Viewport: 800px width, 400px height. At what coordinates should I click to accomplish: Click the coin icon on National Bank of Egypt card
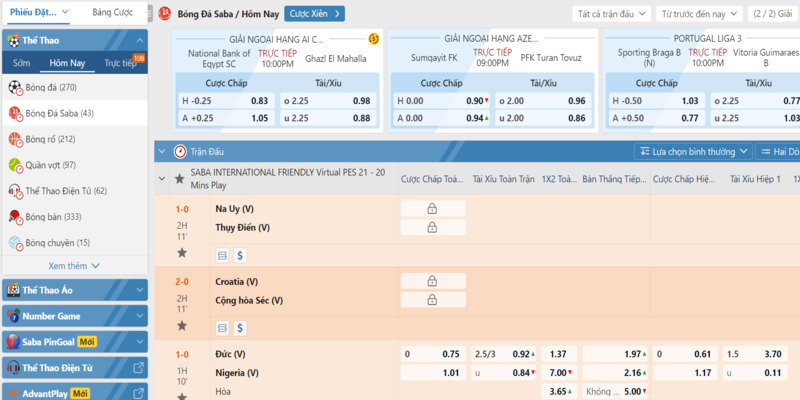374,39
